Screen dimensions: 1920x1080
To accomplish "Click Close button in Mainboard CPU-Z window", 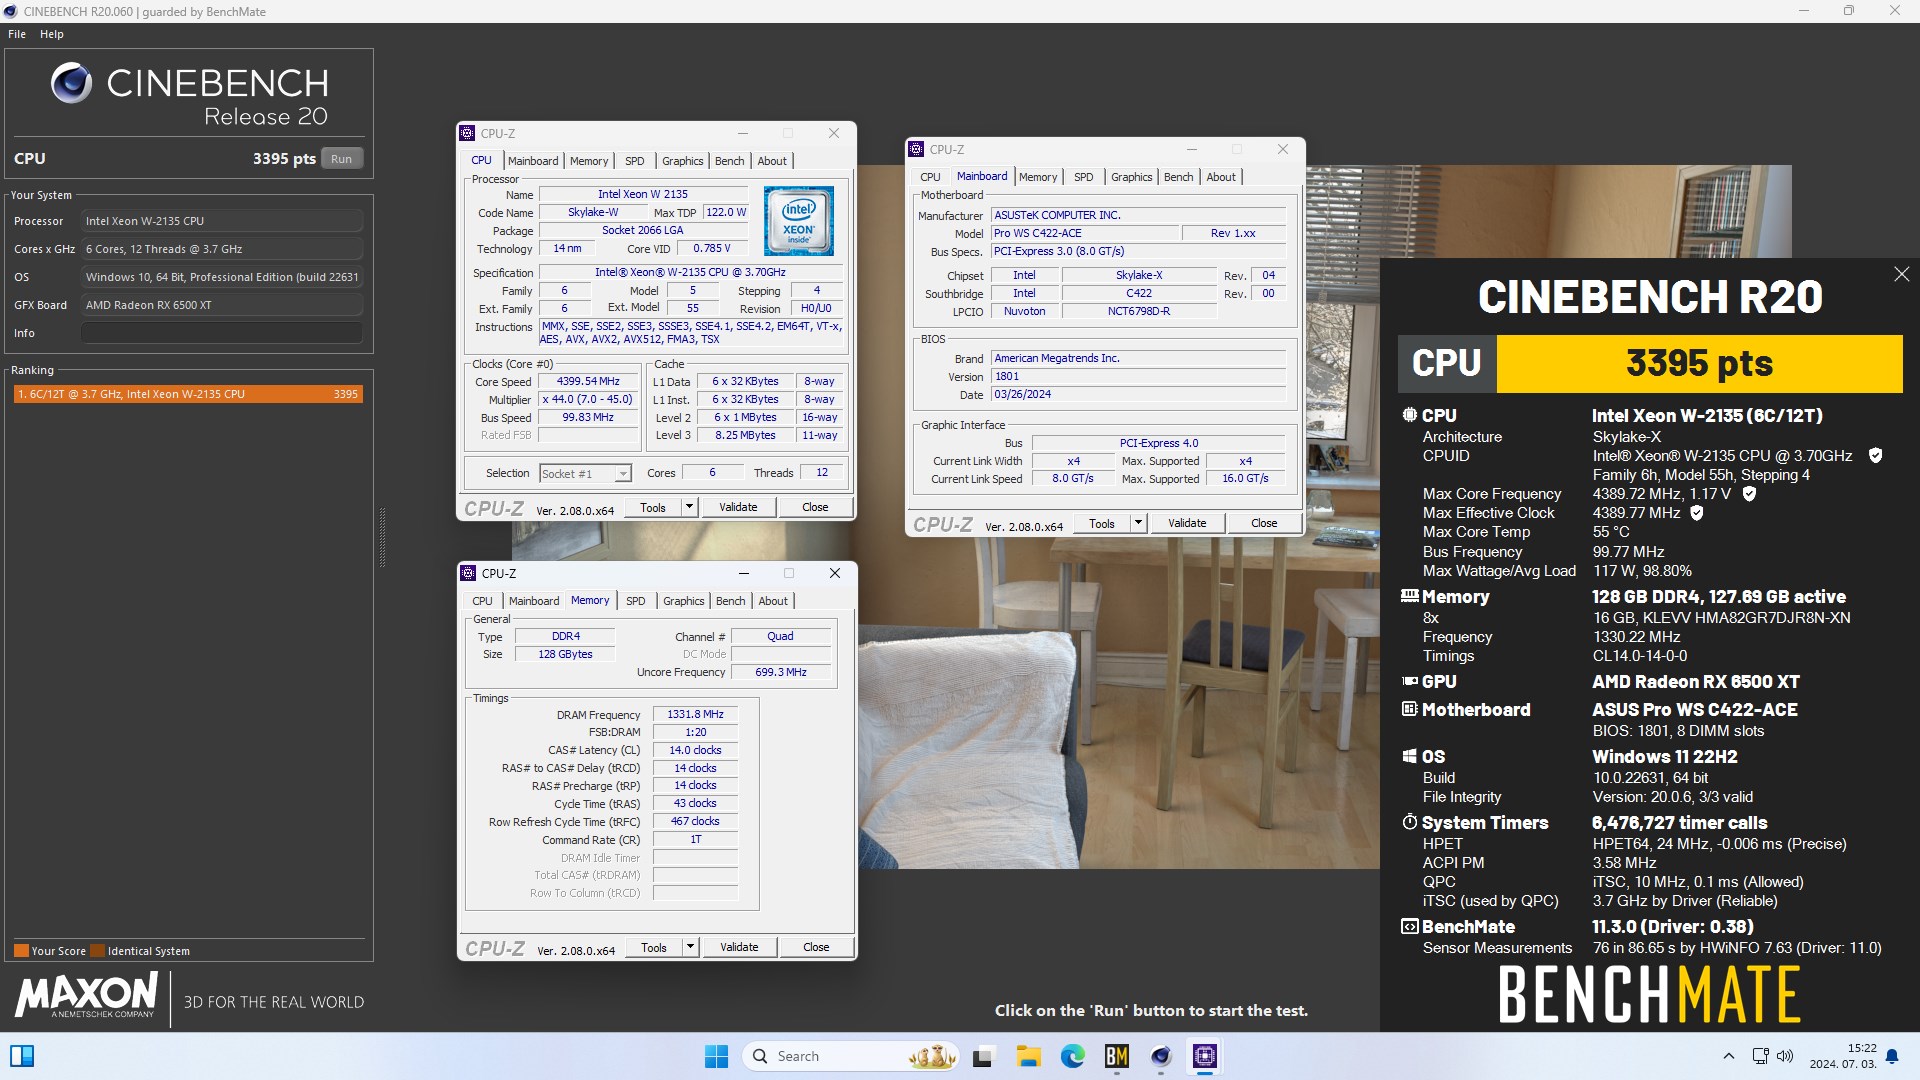I will point(1264,523).
